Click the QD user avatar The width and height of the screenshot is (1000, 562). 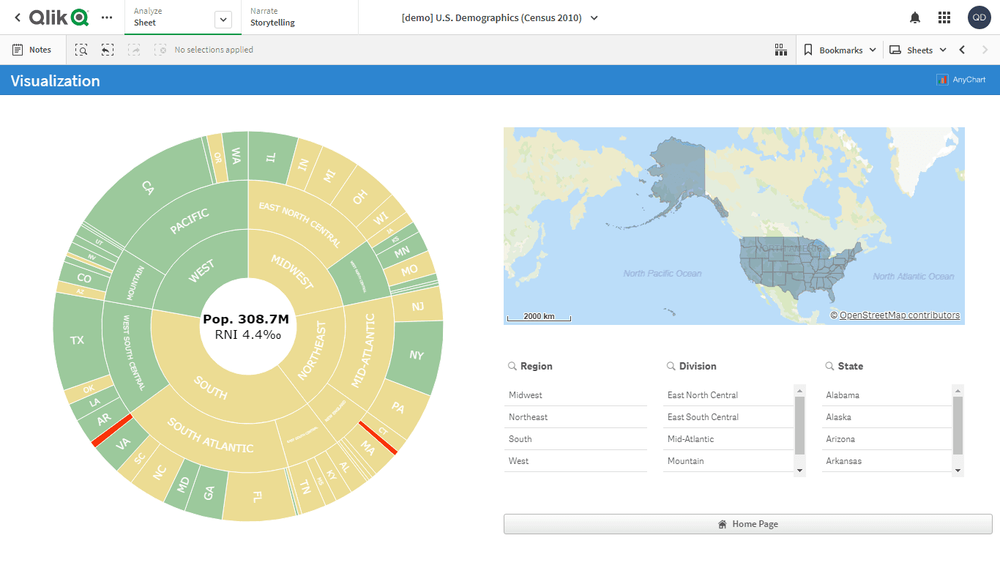pyautogui.click(x=978, y=18)
